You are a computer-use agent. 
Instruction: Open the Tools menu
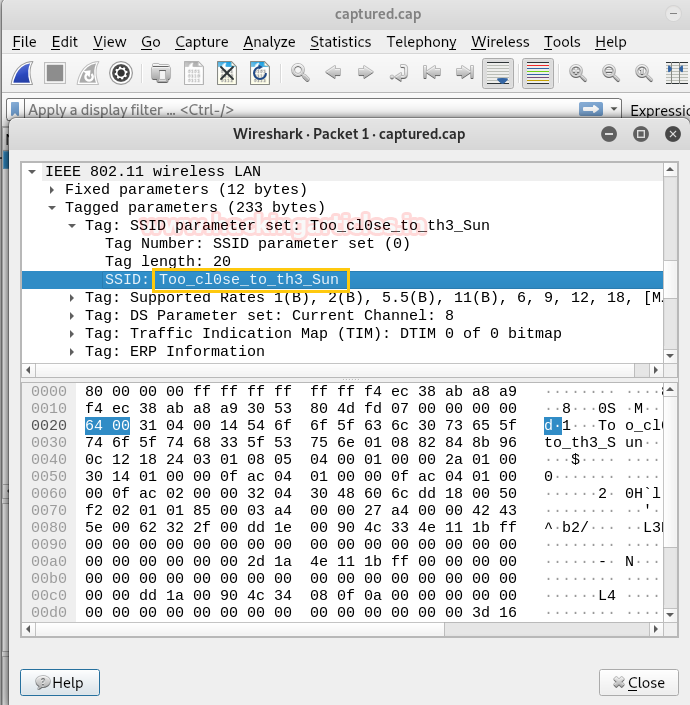(562, 42)
